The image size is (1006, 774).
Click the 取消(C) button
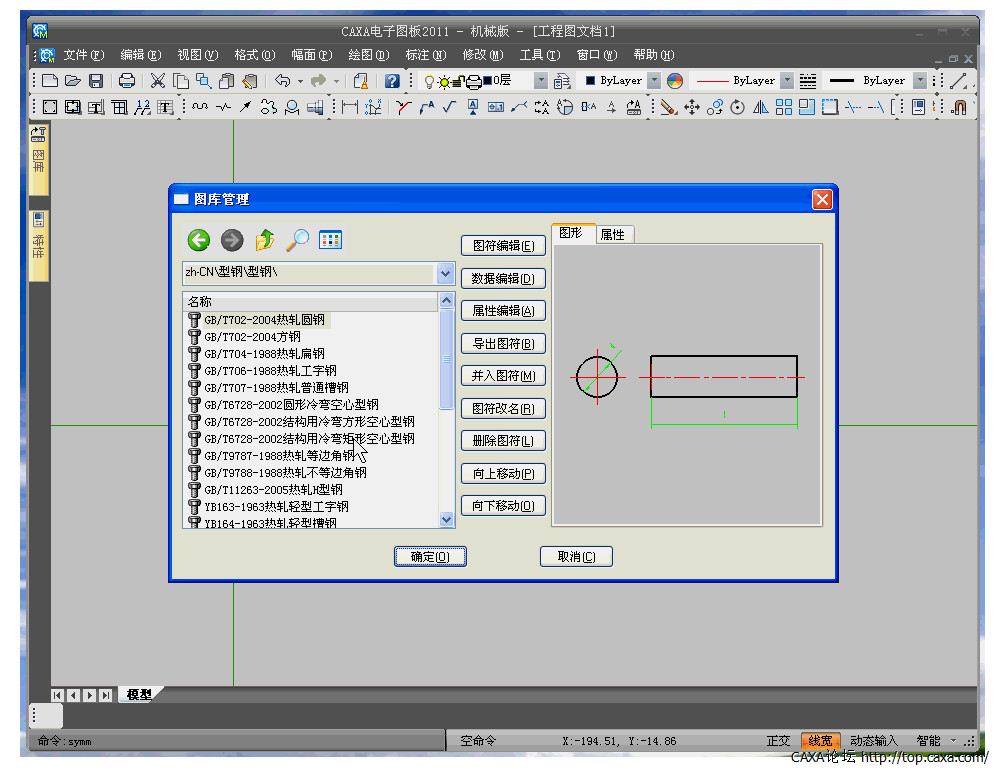(x=576, y=556)
